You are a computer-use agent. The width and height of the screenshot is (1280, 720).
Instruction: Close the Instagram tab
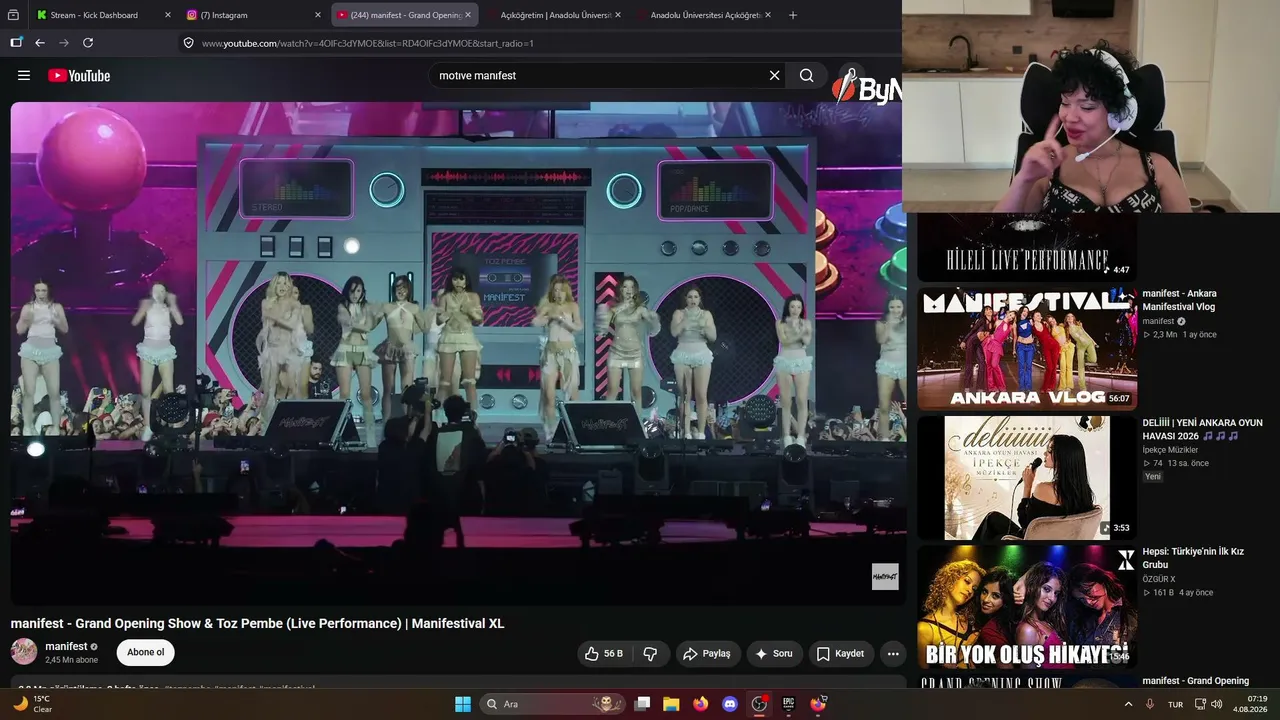tap(317, 15)
